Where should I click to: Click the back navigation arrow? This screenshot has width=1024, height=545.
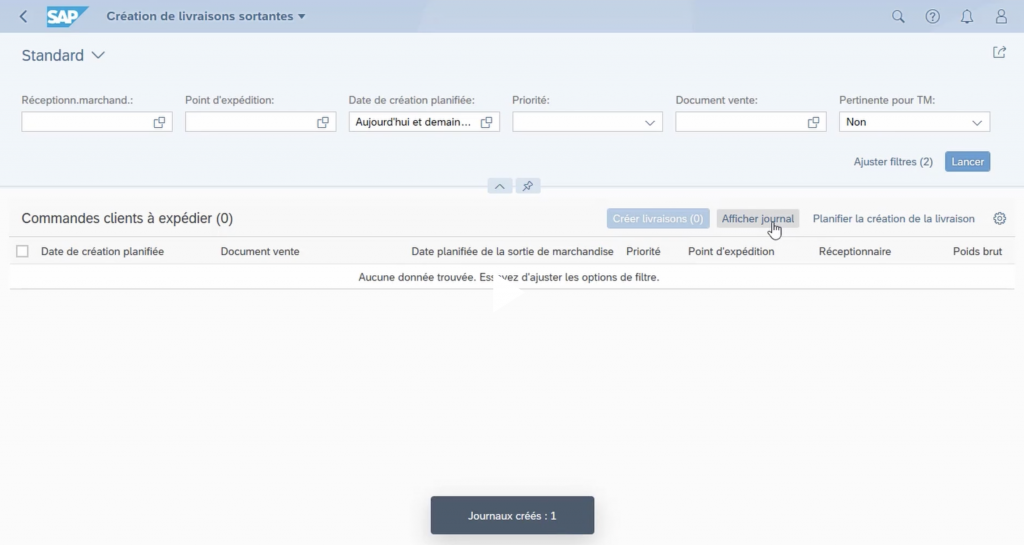[x=24, y=17]
